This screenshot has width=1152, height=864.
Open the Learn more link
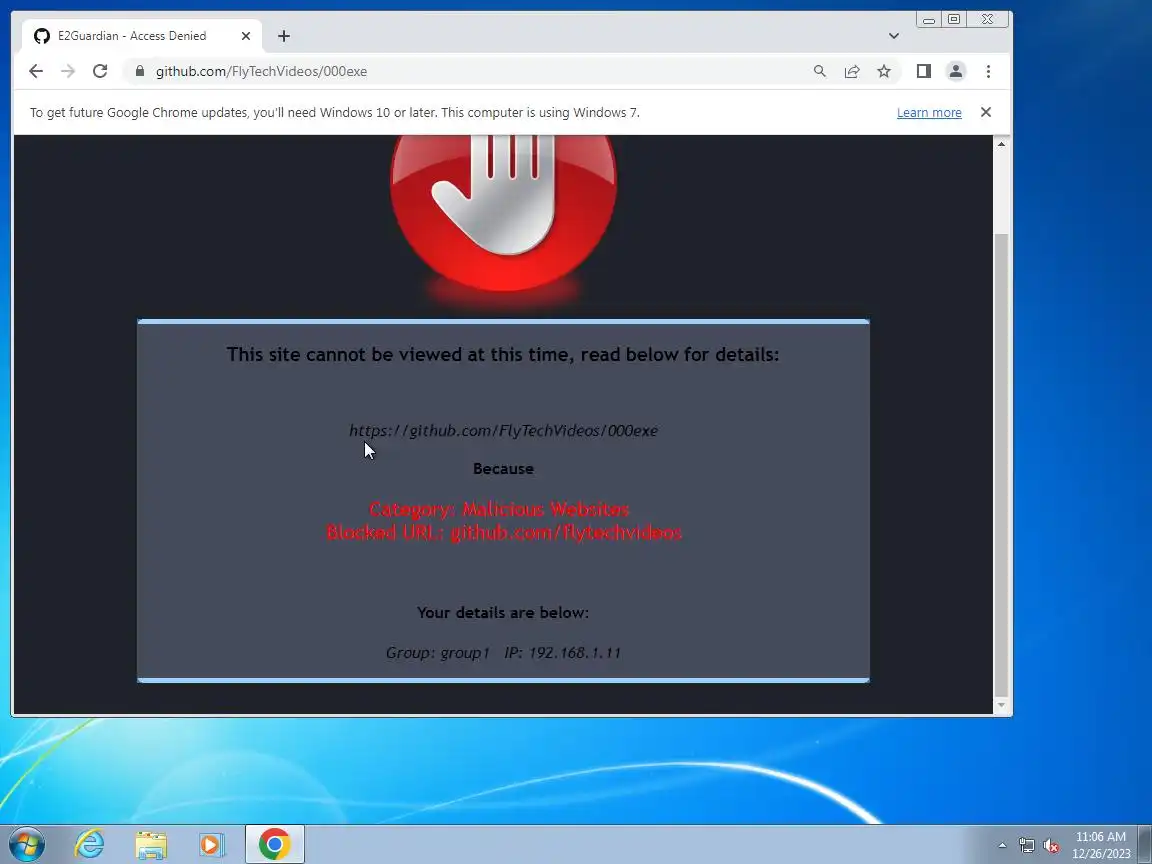tap(929, 112)
